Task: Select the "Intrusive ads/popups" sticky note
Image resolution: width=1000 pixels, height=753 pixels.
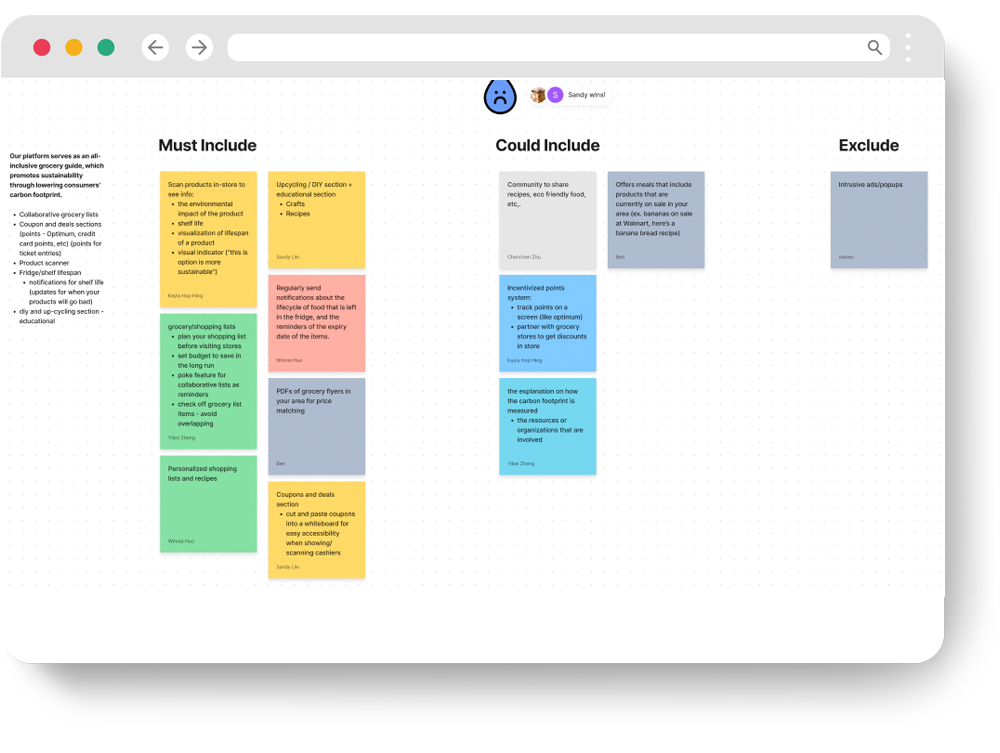Action: click(878, 220)
